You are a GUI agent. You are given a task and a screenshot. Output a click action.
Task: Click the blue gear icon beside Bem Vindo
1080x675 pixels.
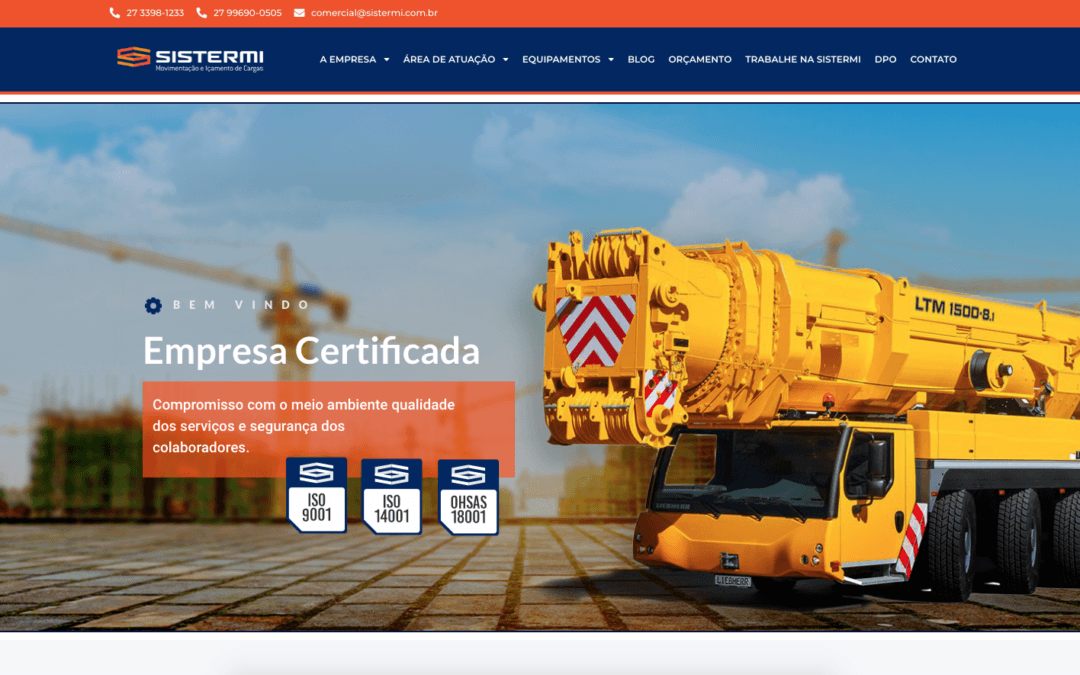coord(153,305)
